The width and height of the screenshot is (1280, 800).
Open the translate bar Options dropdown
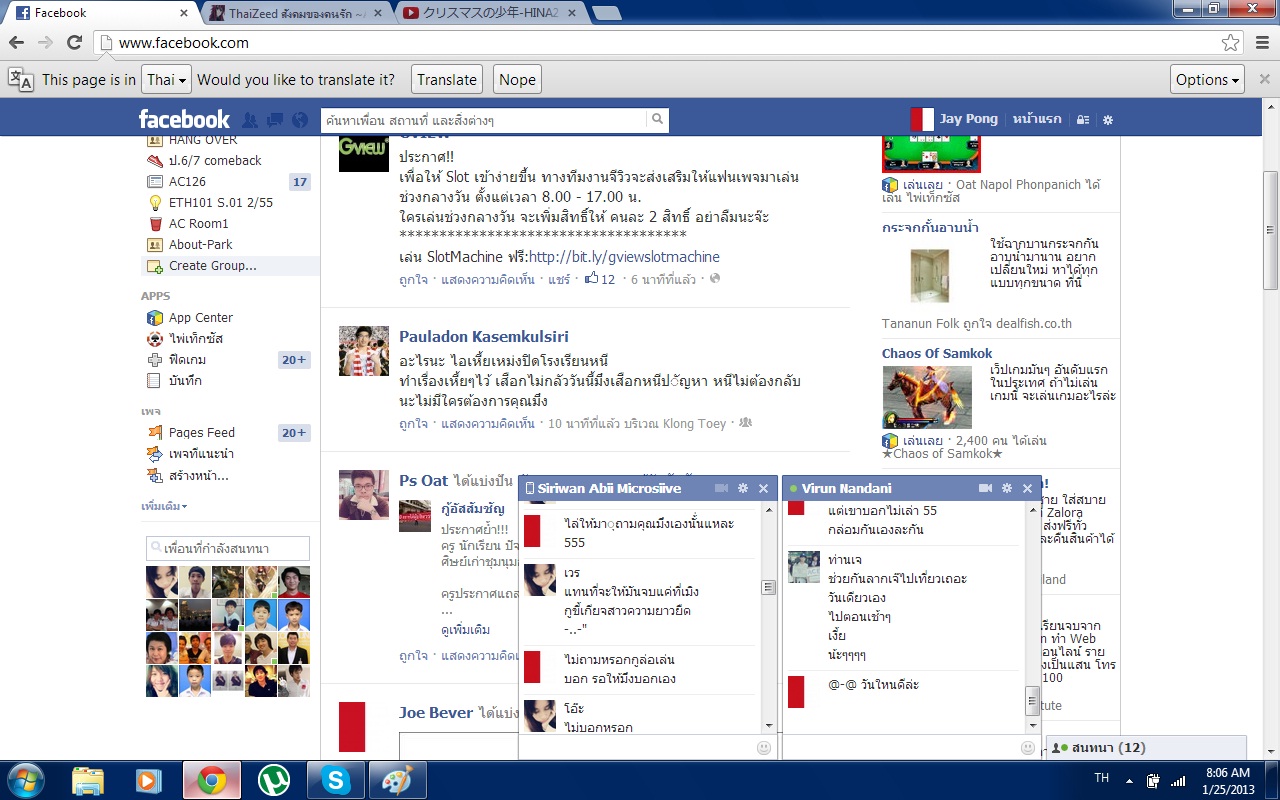coord(1207,80)
